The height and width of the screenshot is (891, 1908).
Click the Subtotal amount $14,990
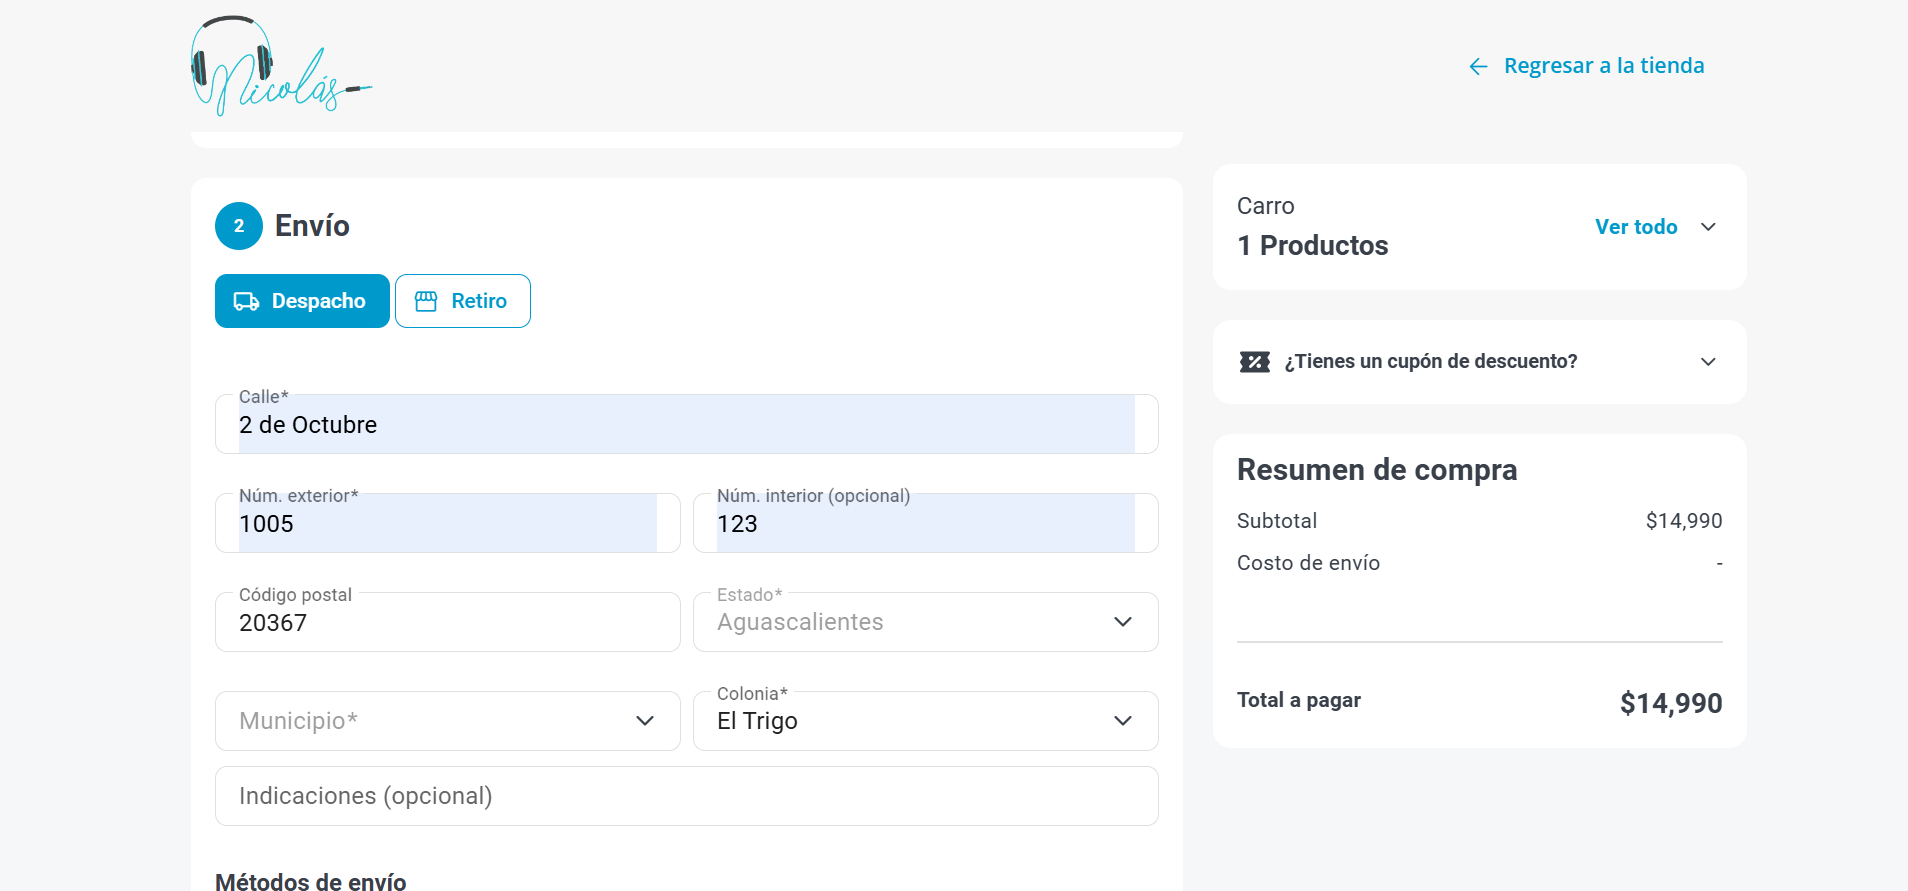pyautogui.click(x=1684, y=521)
